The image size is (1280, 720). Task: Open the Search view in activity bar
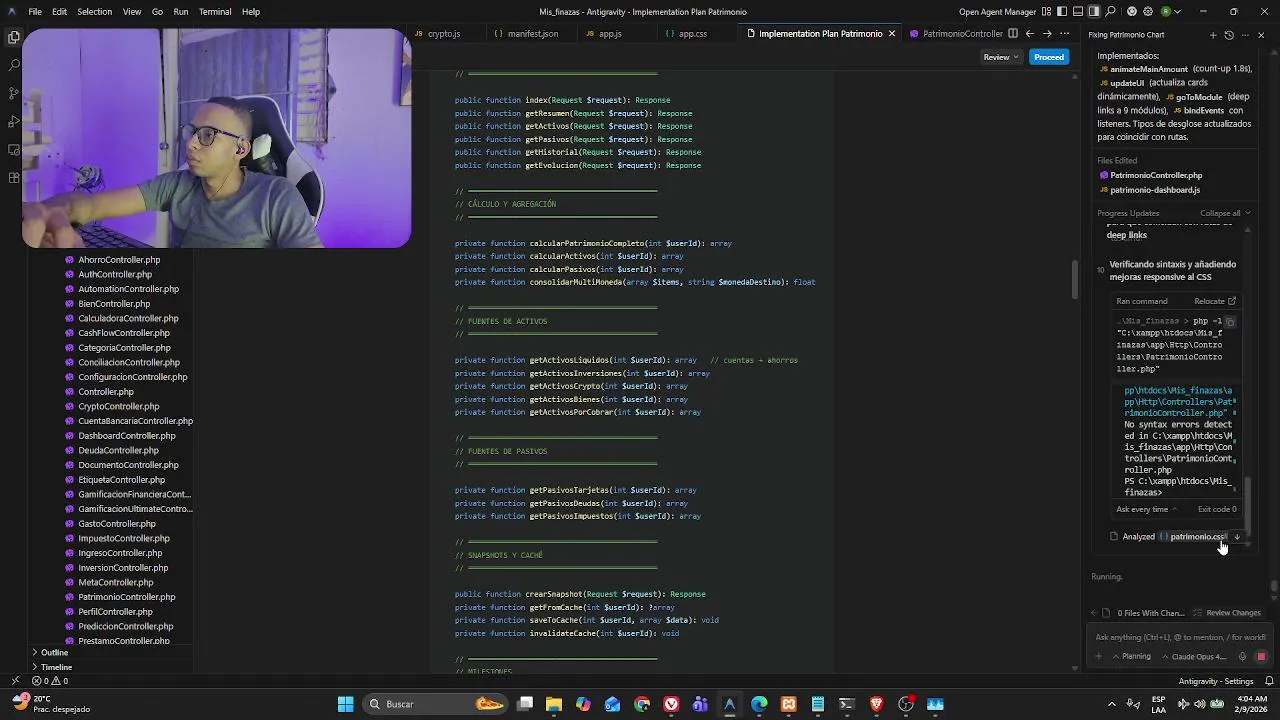(14, 65)
